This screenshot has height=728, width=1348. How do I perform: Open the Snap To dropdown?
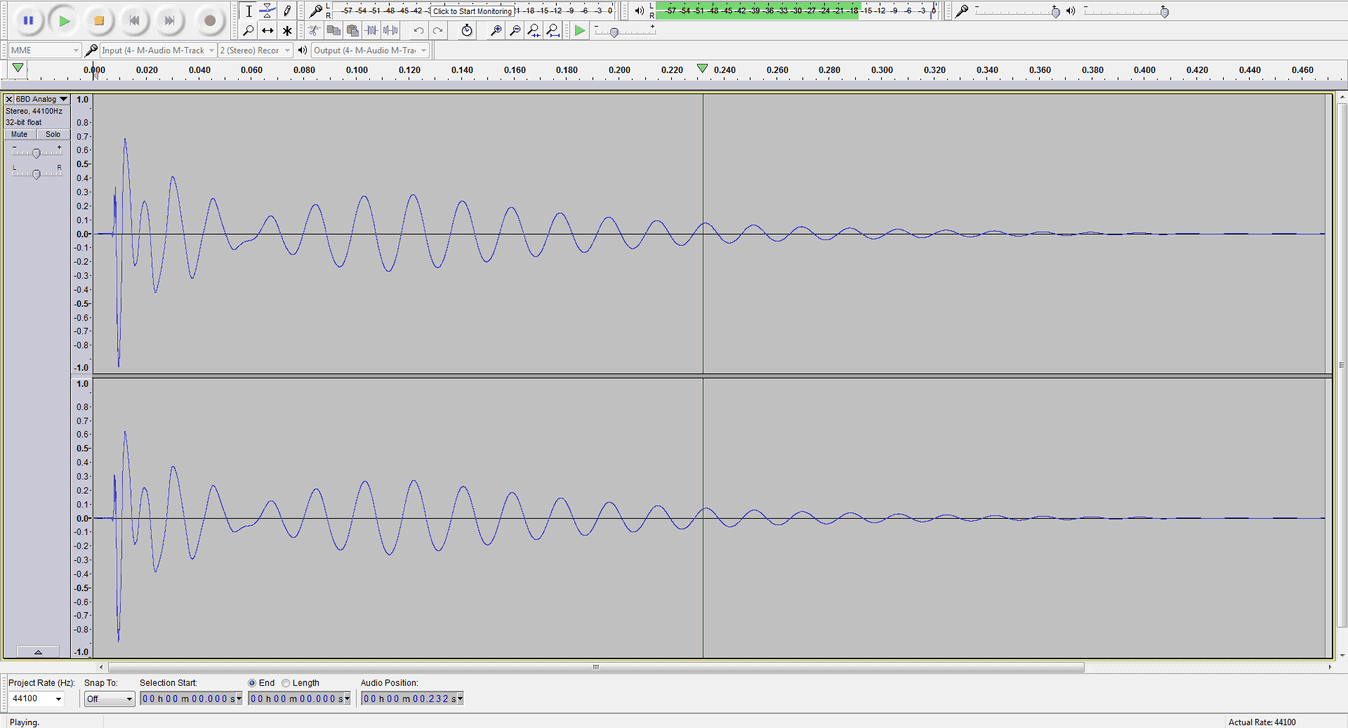[x=109, y=699]
